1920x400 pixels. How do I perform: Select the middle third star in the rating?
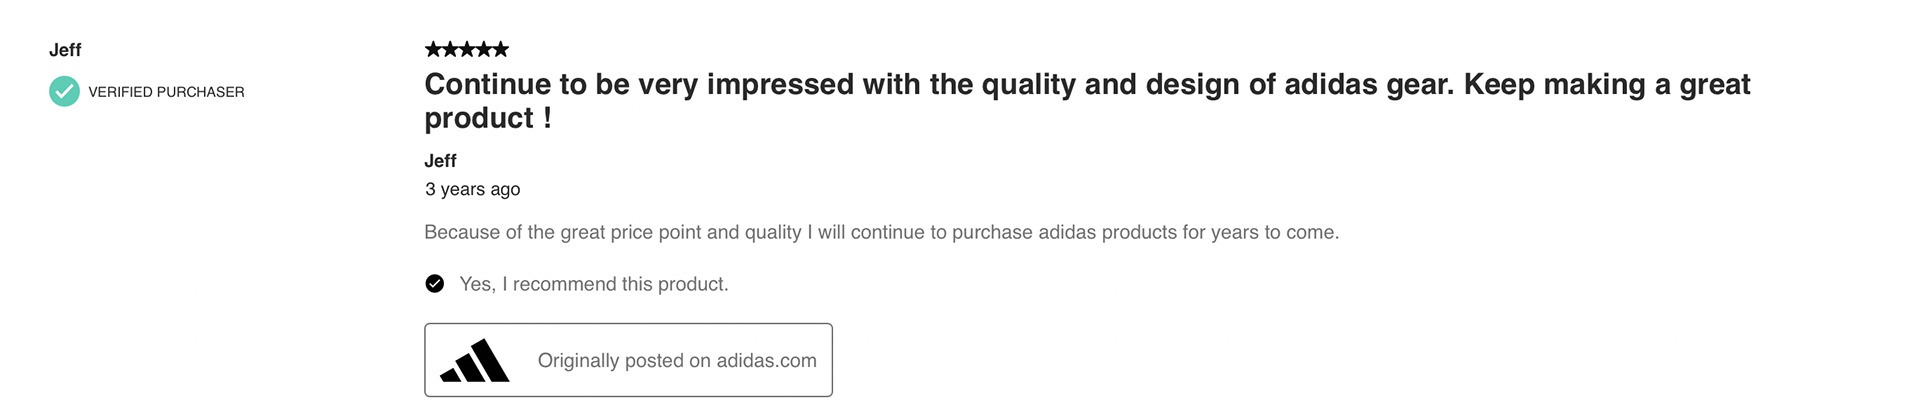tap(467, 49)
